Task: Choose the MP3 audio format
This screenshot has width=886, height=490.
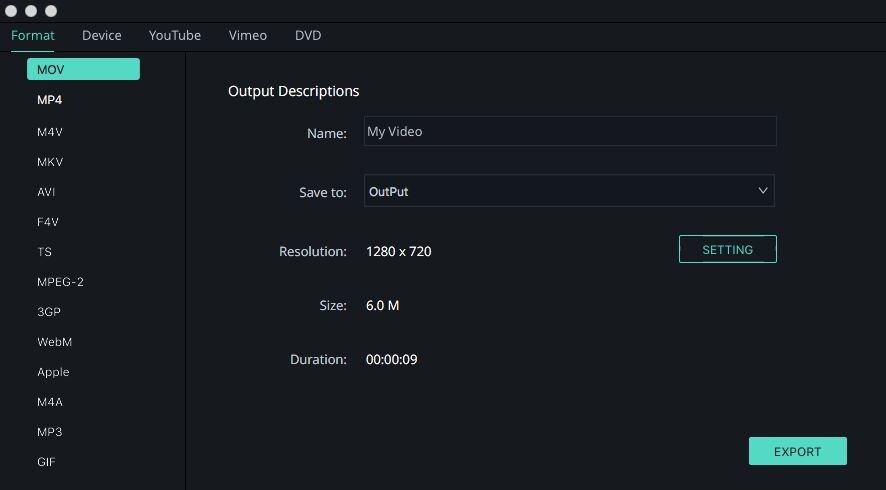Action: [49, 432]
